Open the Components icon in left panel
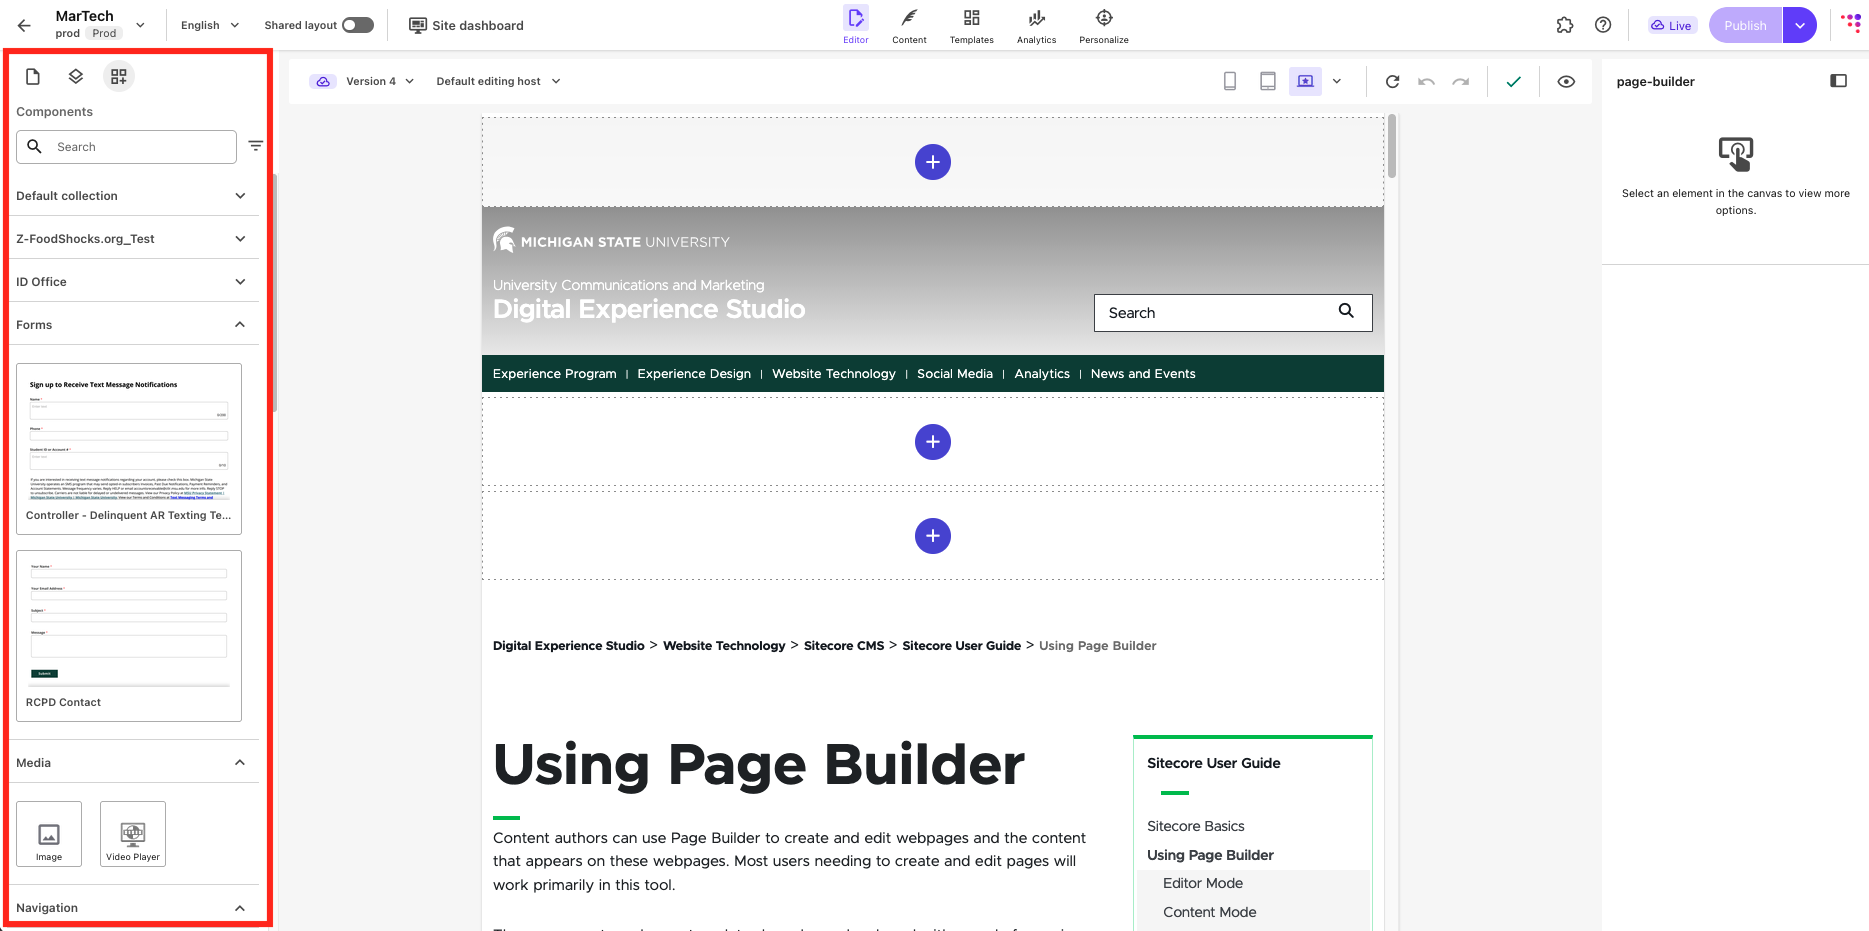The height and width of the screenshot is (931, 1869). tap(119, 77)
